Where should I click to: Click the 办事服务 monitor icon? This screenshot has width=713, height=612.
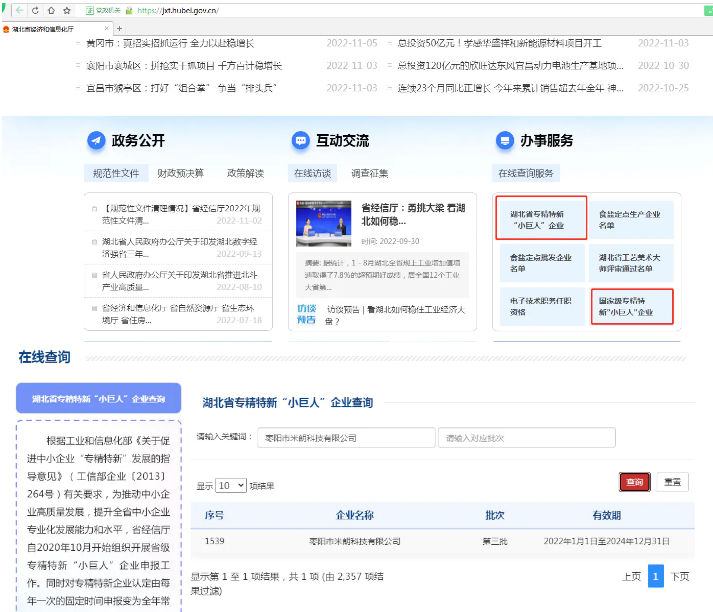pos(504,141)
